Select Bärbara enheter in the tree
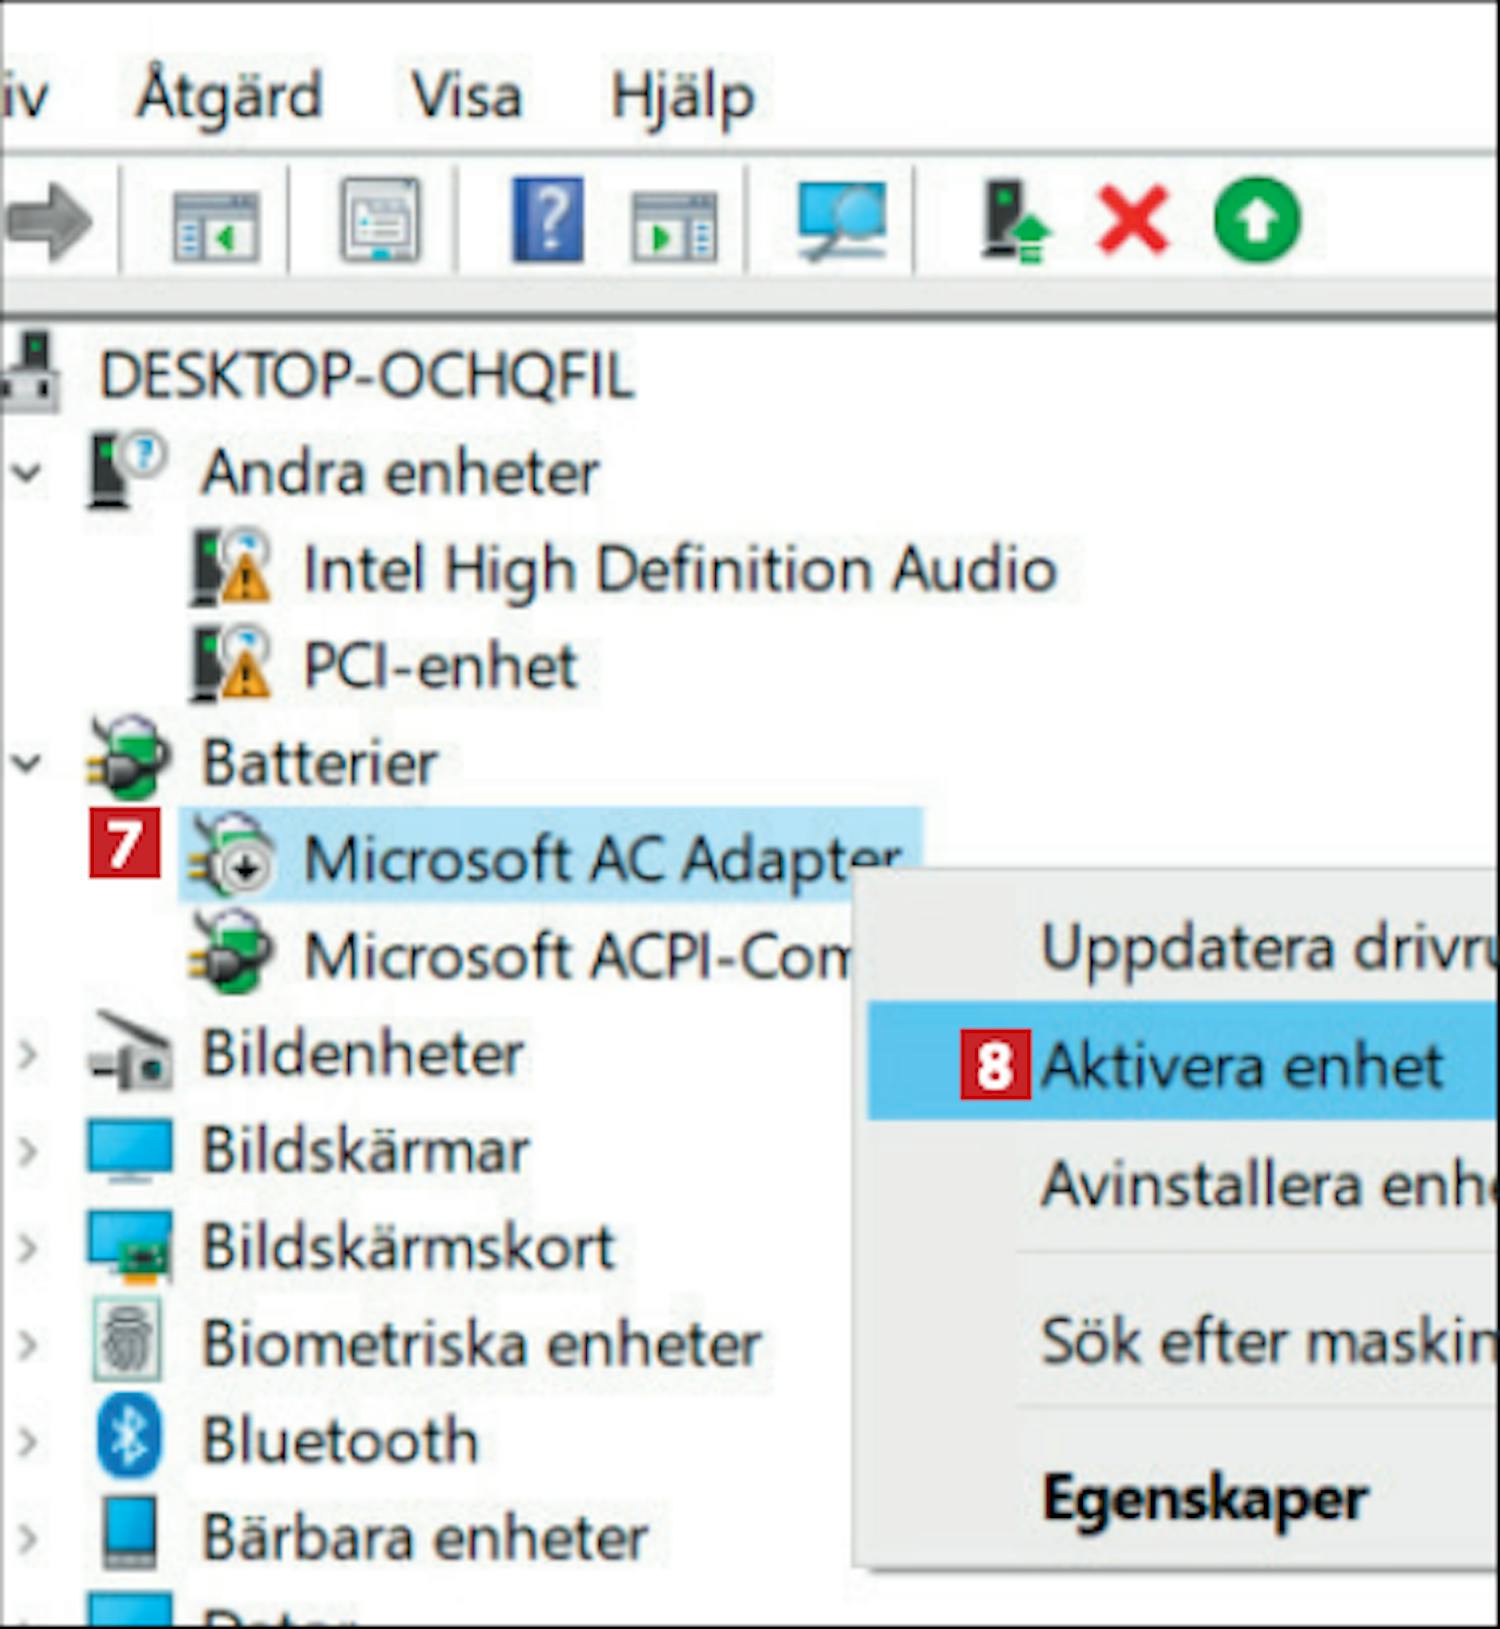Screen dimensions: 1500x1629 [425, 1538]
